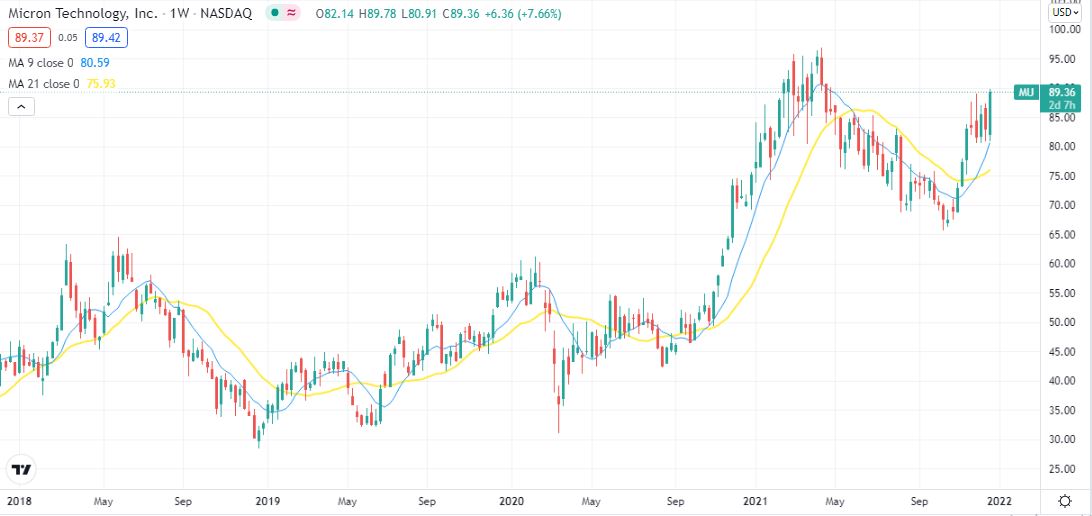Click the 2020 label on time axis
Screen dimensions: 1092x516
511,501
